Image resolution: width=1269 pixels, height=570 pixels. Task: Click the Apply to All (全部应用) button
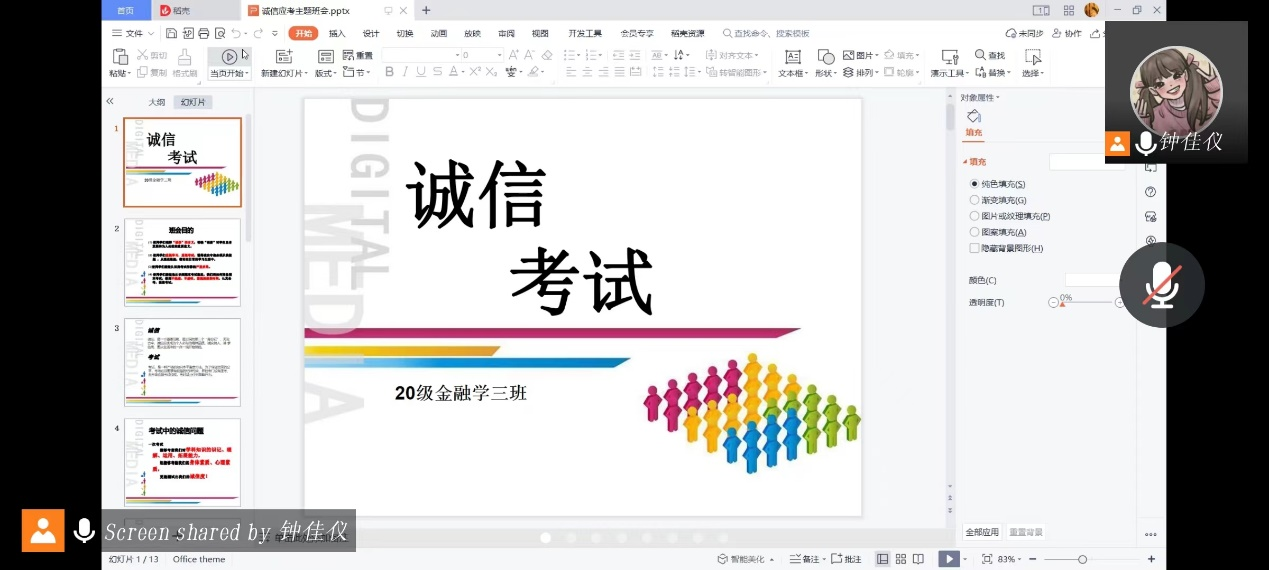(x=981, y=532)
